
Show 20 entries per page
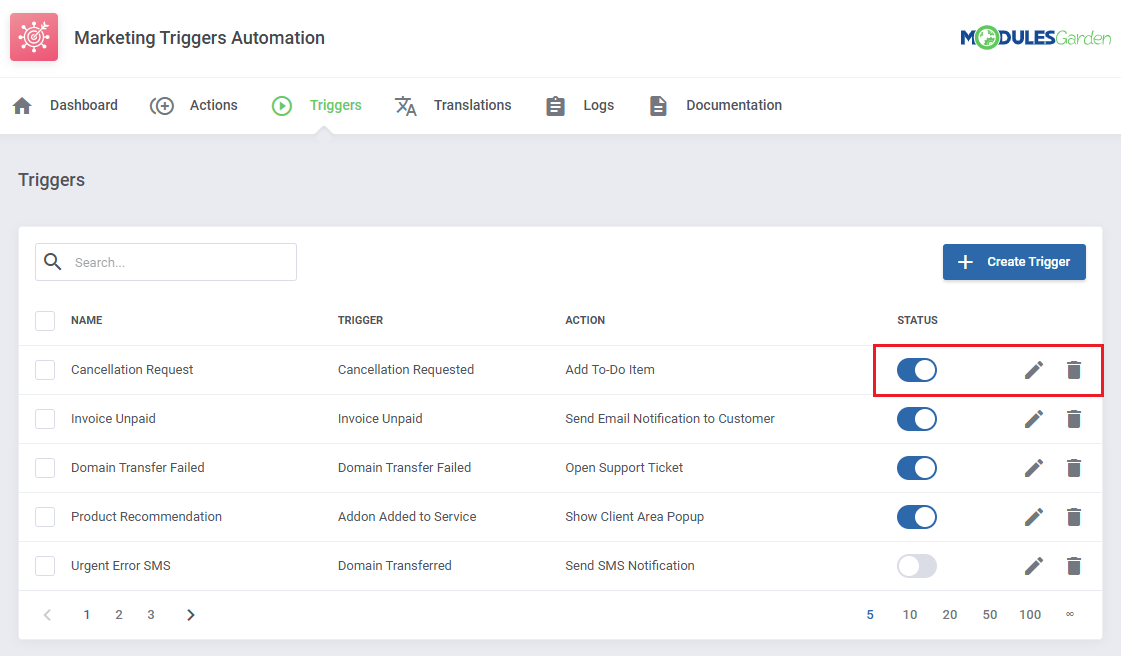point(949,615)
